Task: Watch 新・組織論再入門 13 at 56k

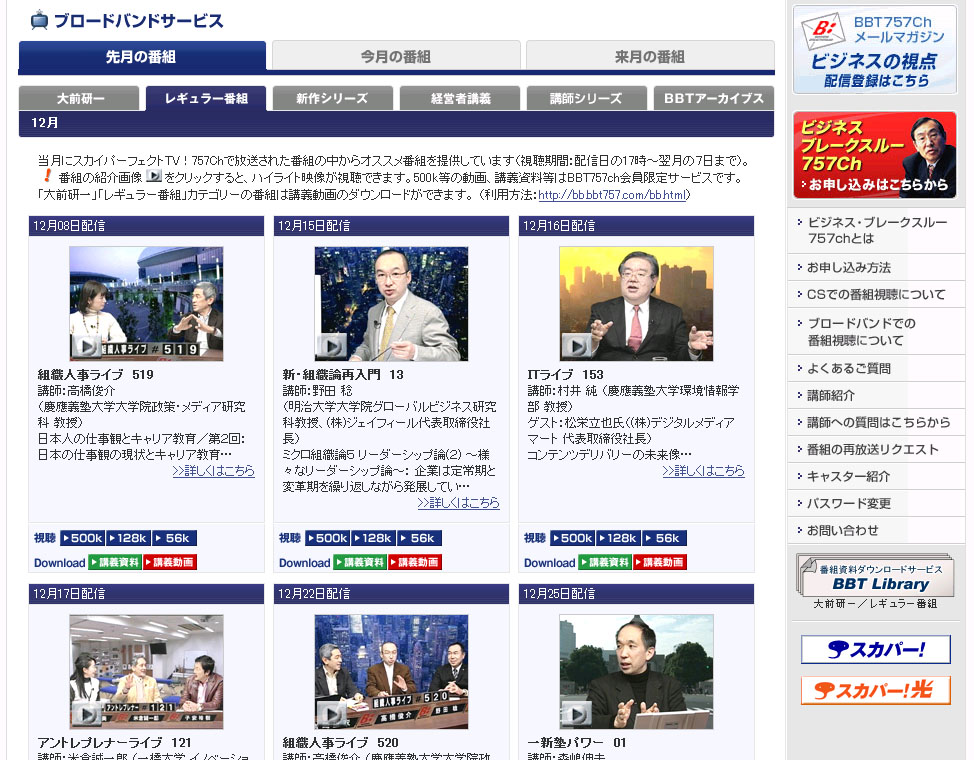Action: click(419, 538)
